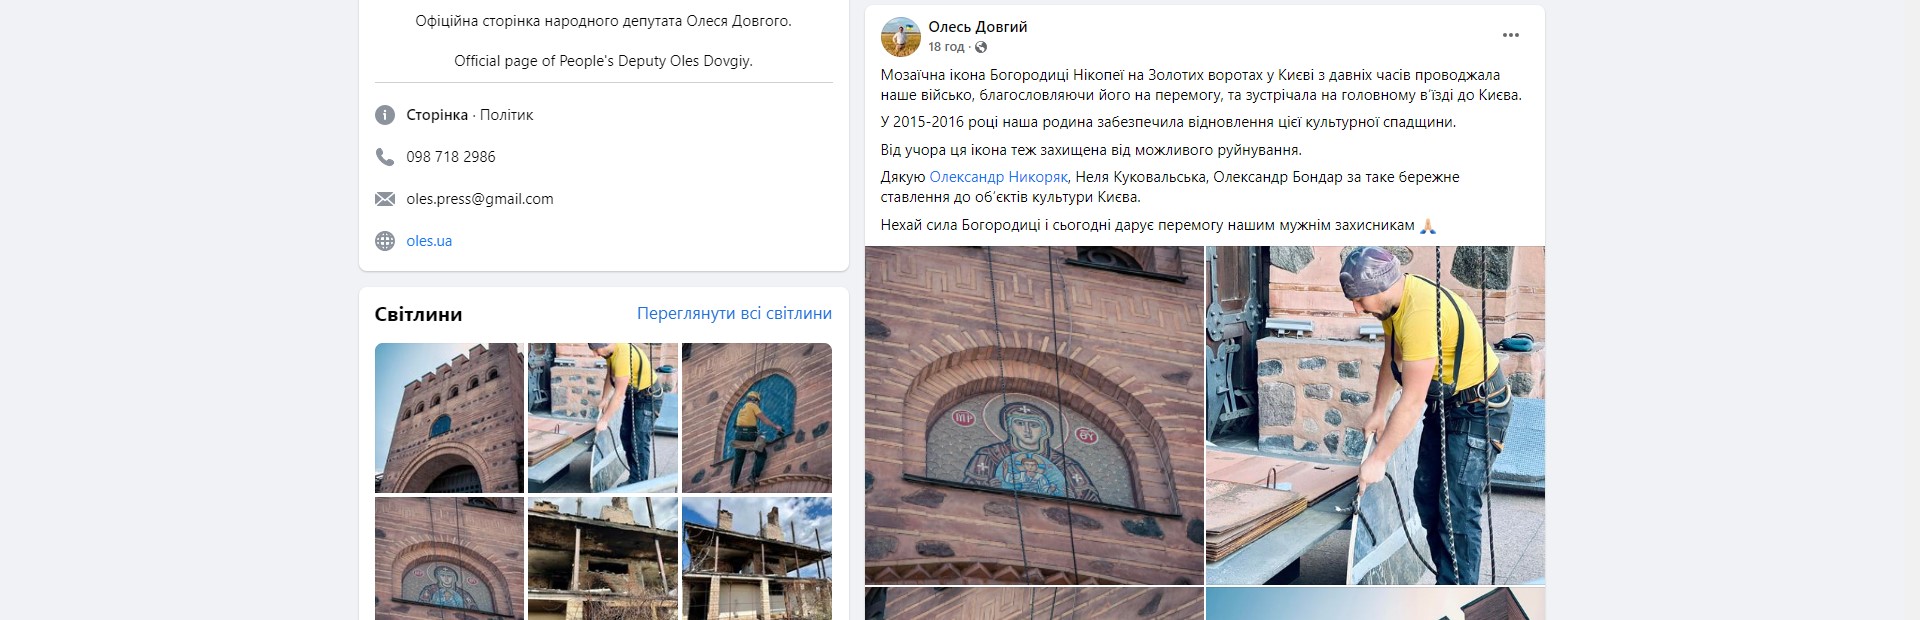
Task: Open thumbnail of climber at blue arch
Action: point(757,418)
